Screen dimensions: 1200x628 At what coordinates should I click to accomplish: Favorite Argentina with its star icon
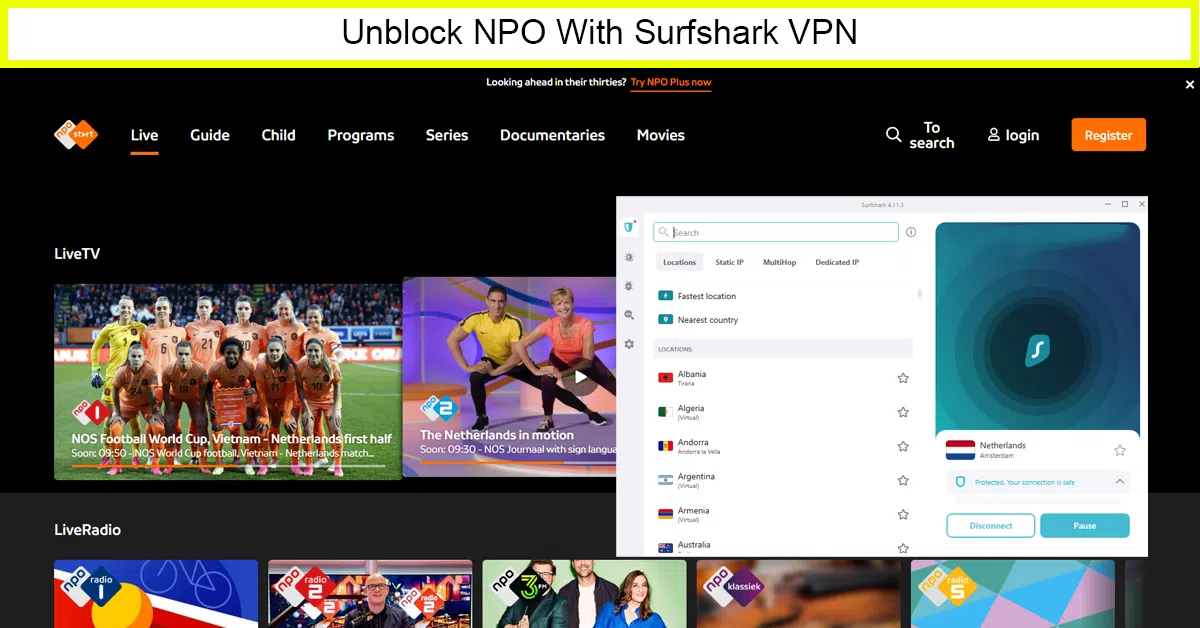[903, 480]
